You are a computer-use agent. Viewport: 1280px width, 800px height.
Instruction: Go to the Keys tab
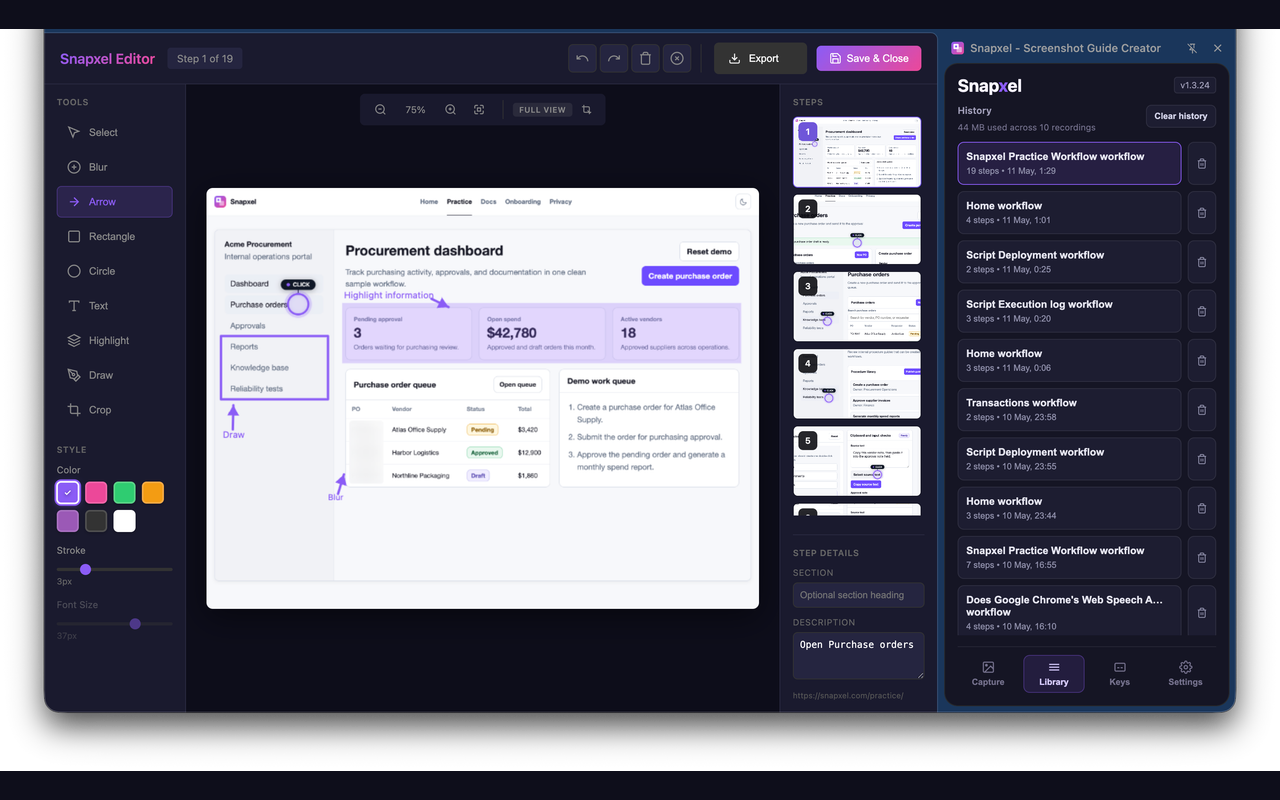pyautogui.click(x=1120, y=674)
